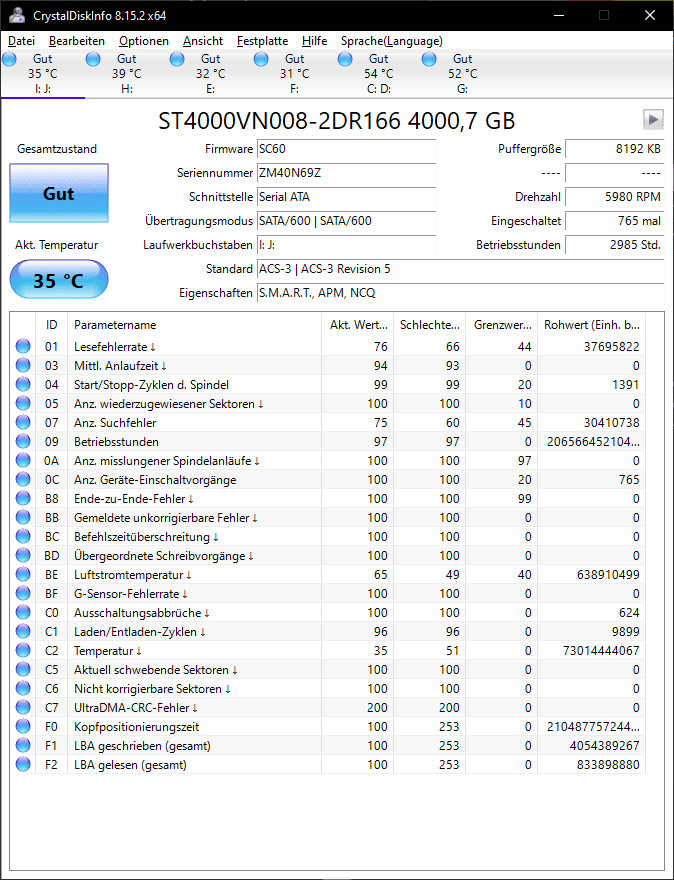The width and height of the screenshot is (674, 880).
Task: Click CrystalDiskInfo app icon in title bar
Action: click(17, 15)
